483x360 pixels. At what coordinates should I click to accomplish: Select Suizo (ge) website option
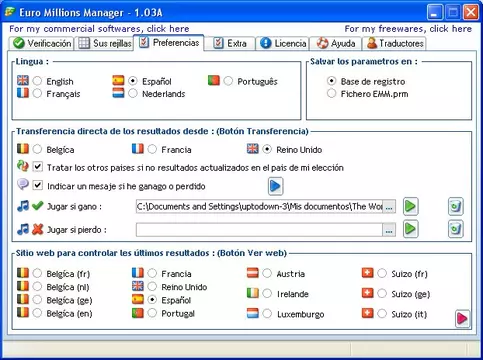point(382,293)
